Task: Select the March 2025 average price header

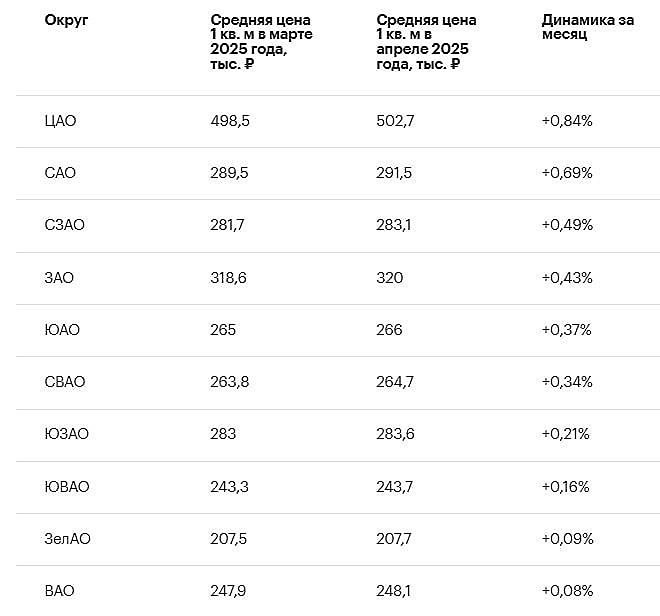Action: (260, 42)
